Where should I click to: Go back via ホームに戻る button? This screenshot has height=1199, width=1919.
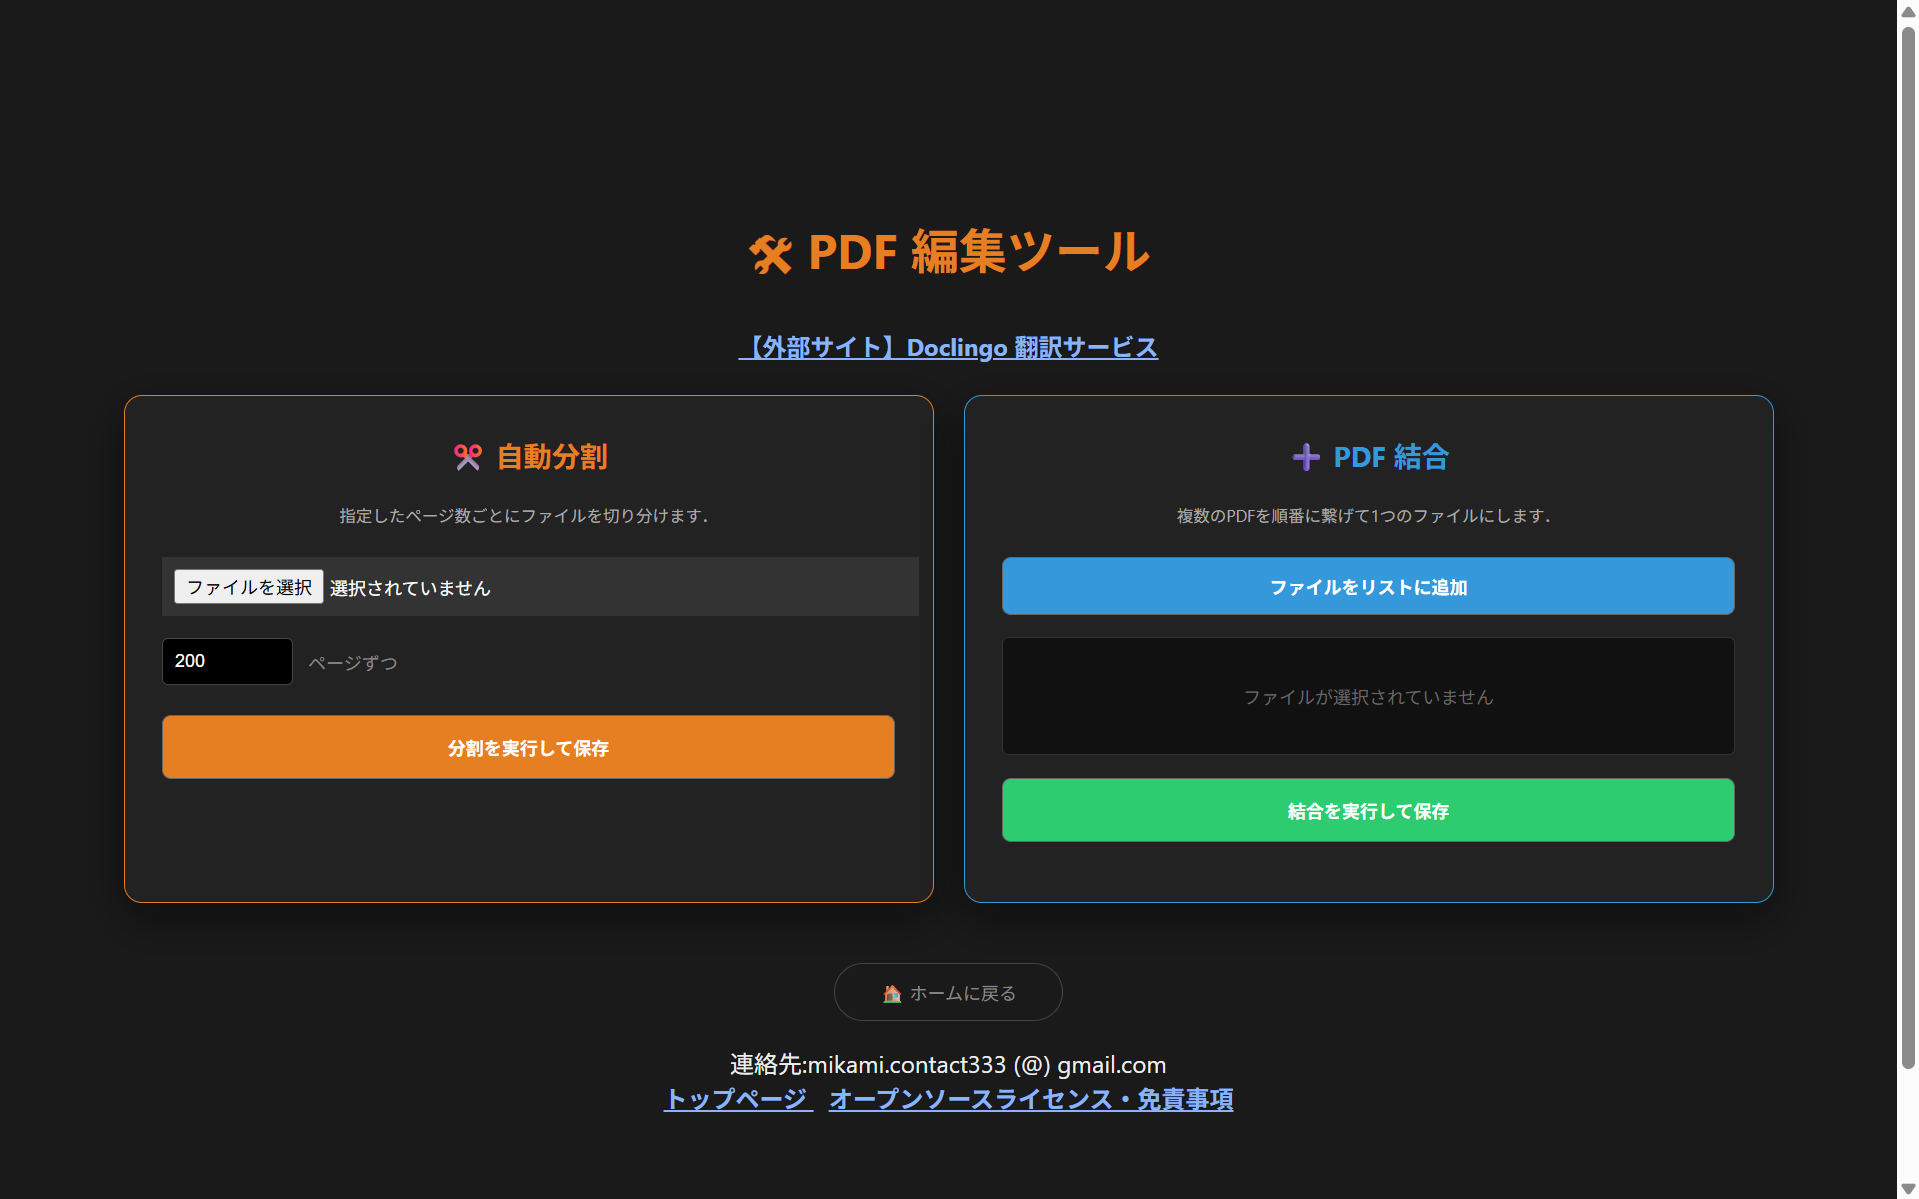click(x=948, y=992)
